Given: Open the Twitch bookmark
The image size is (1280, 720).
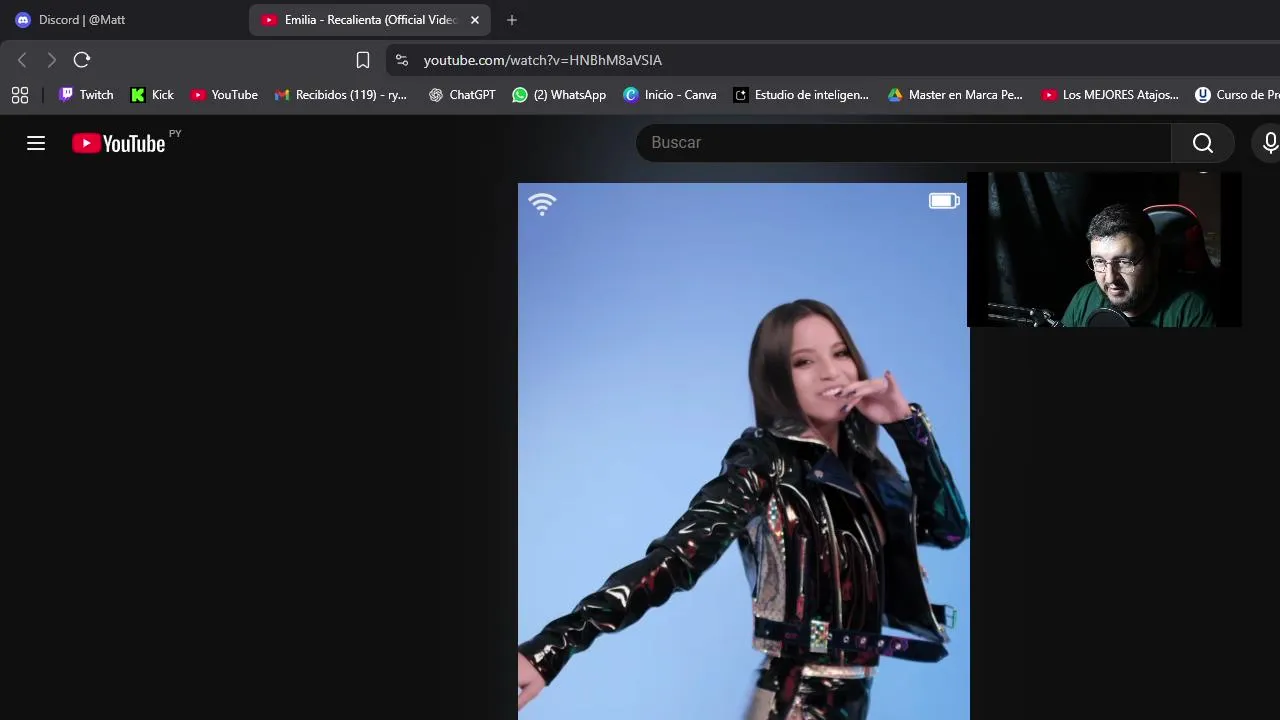Looking at the screenshot, I should click(x=86, y=95).
